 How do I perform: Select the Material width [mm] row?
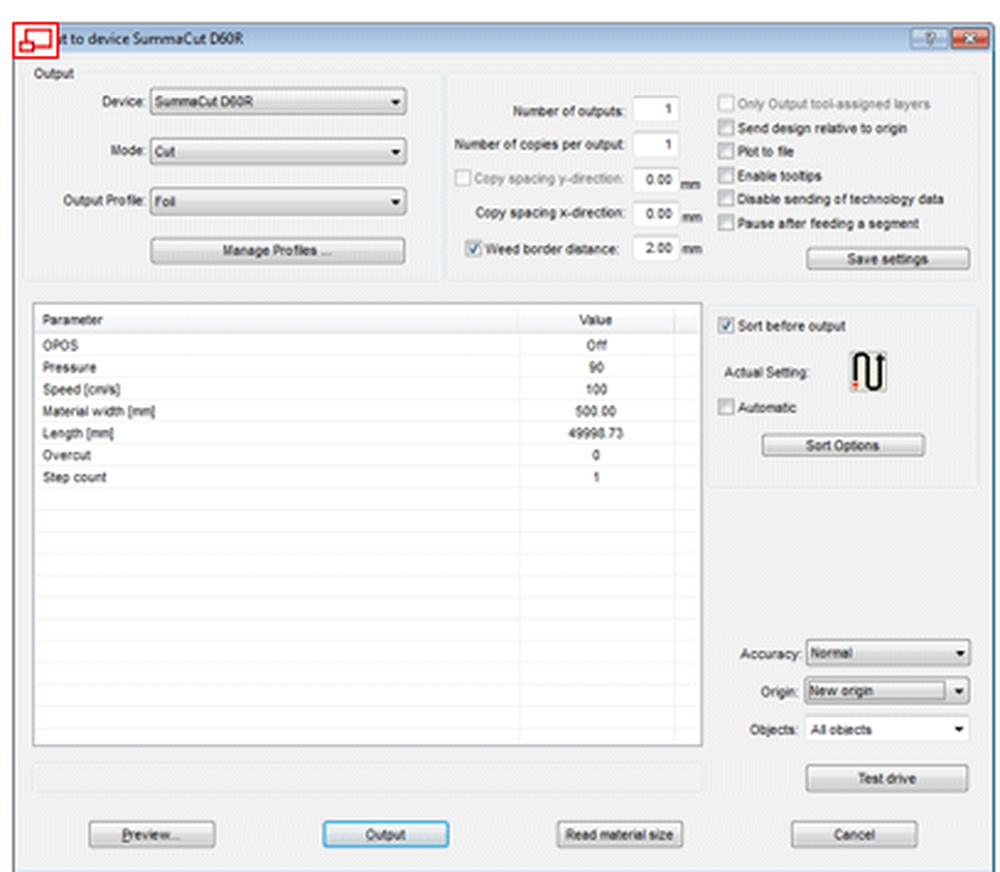(x=367, y=411)
